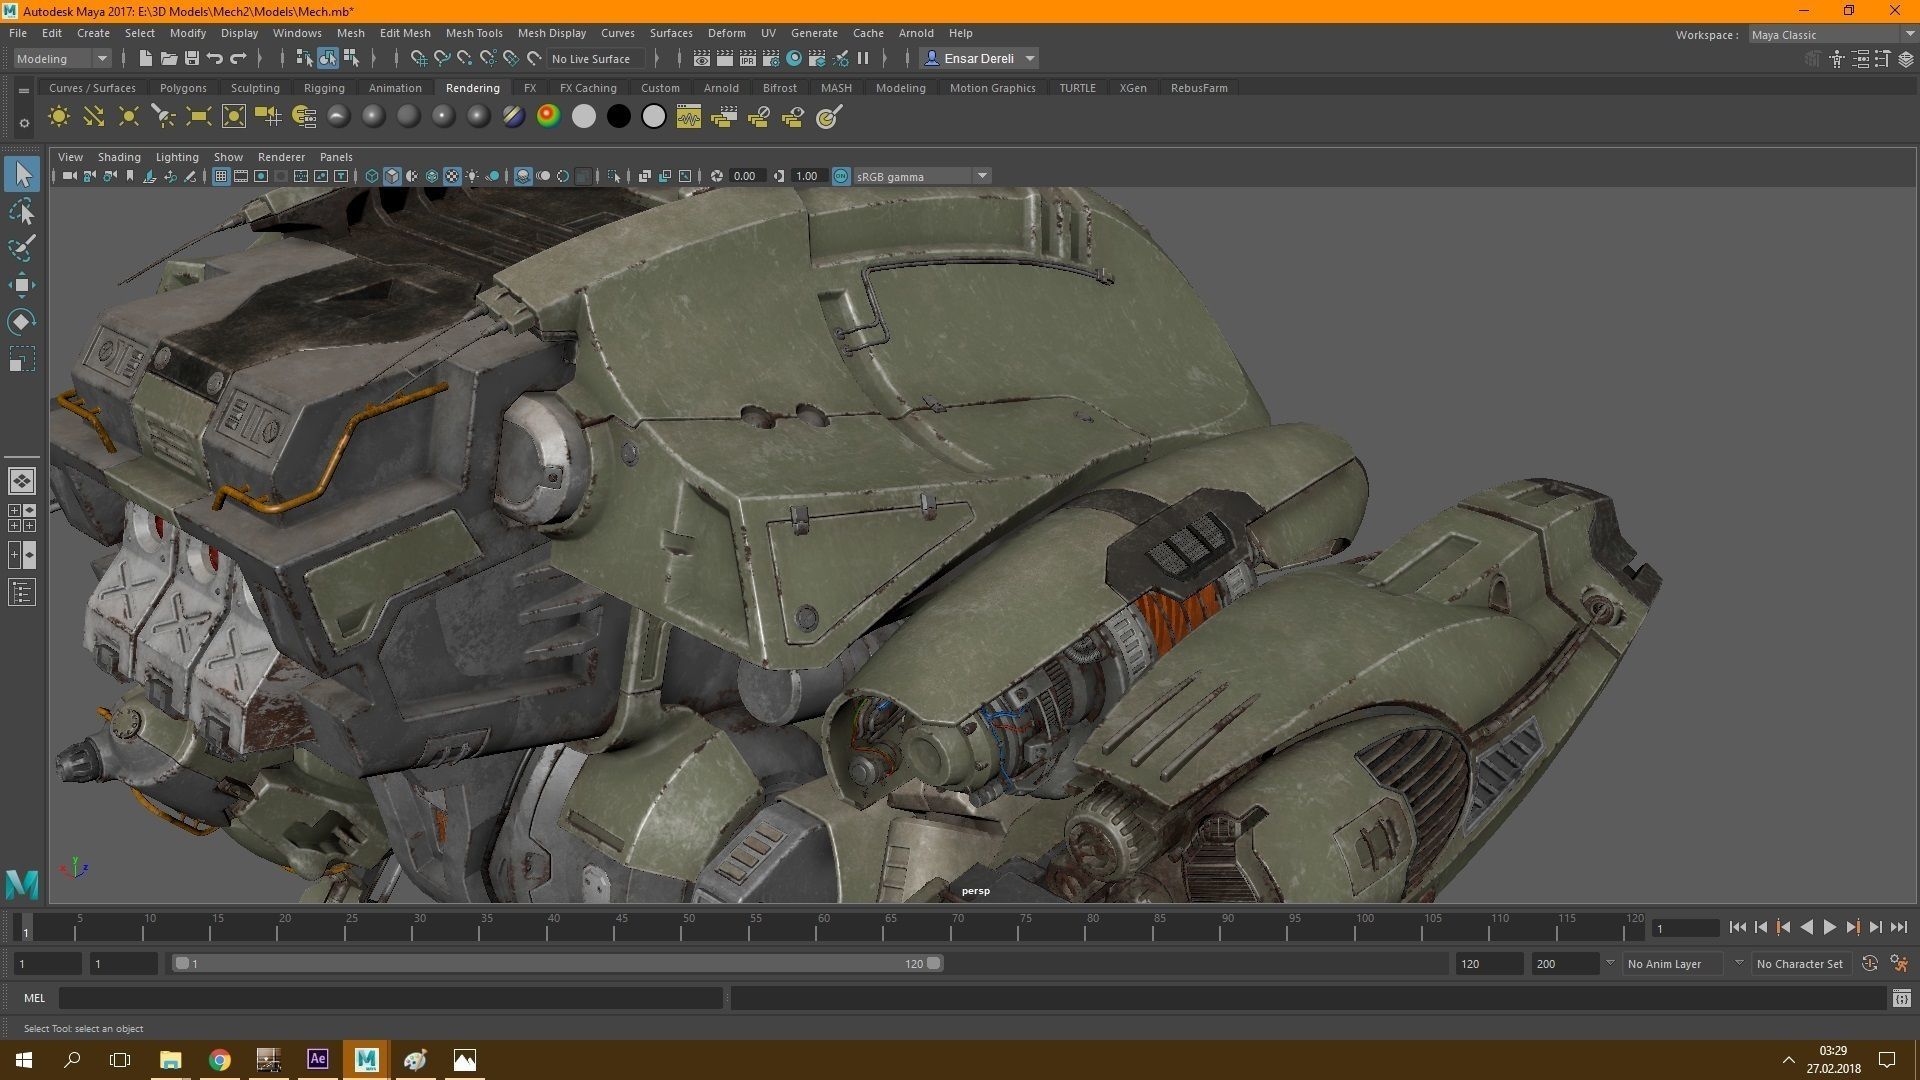This screenshot has height=1080, width=1920.
Task: Toggle use all lights in viewport
Action: tap(472, 176)
